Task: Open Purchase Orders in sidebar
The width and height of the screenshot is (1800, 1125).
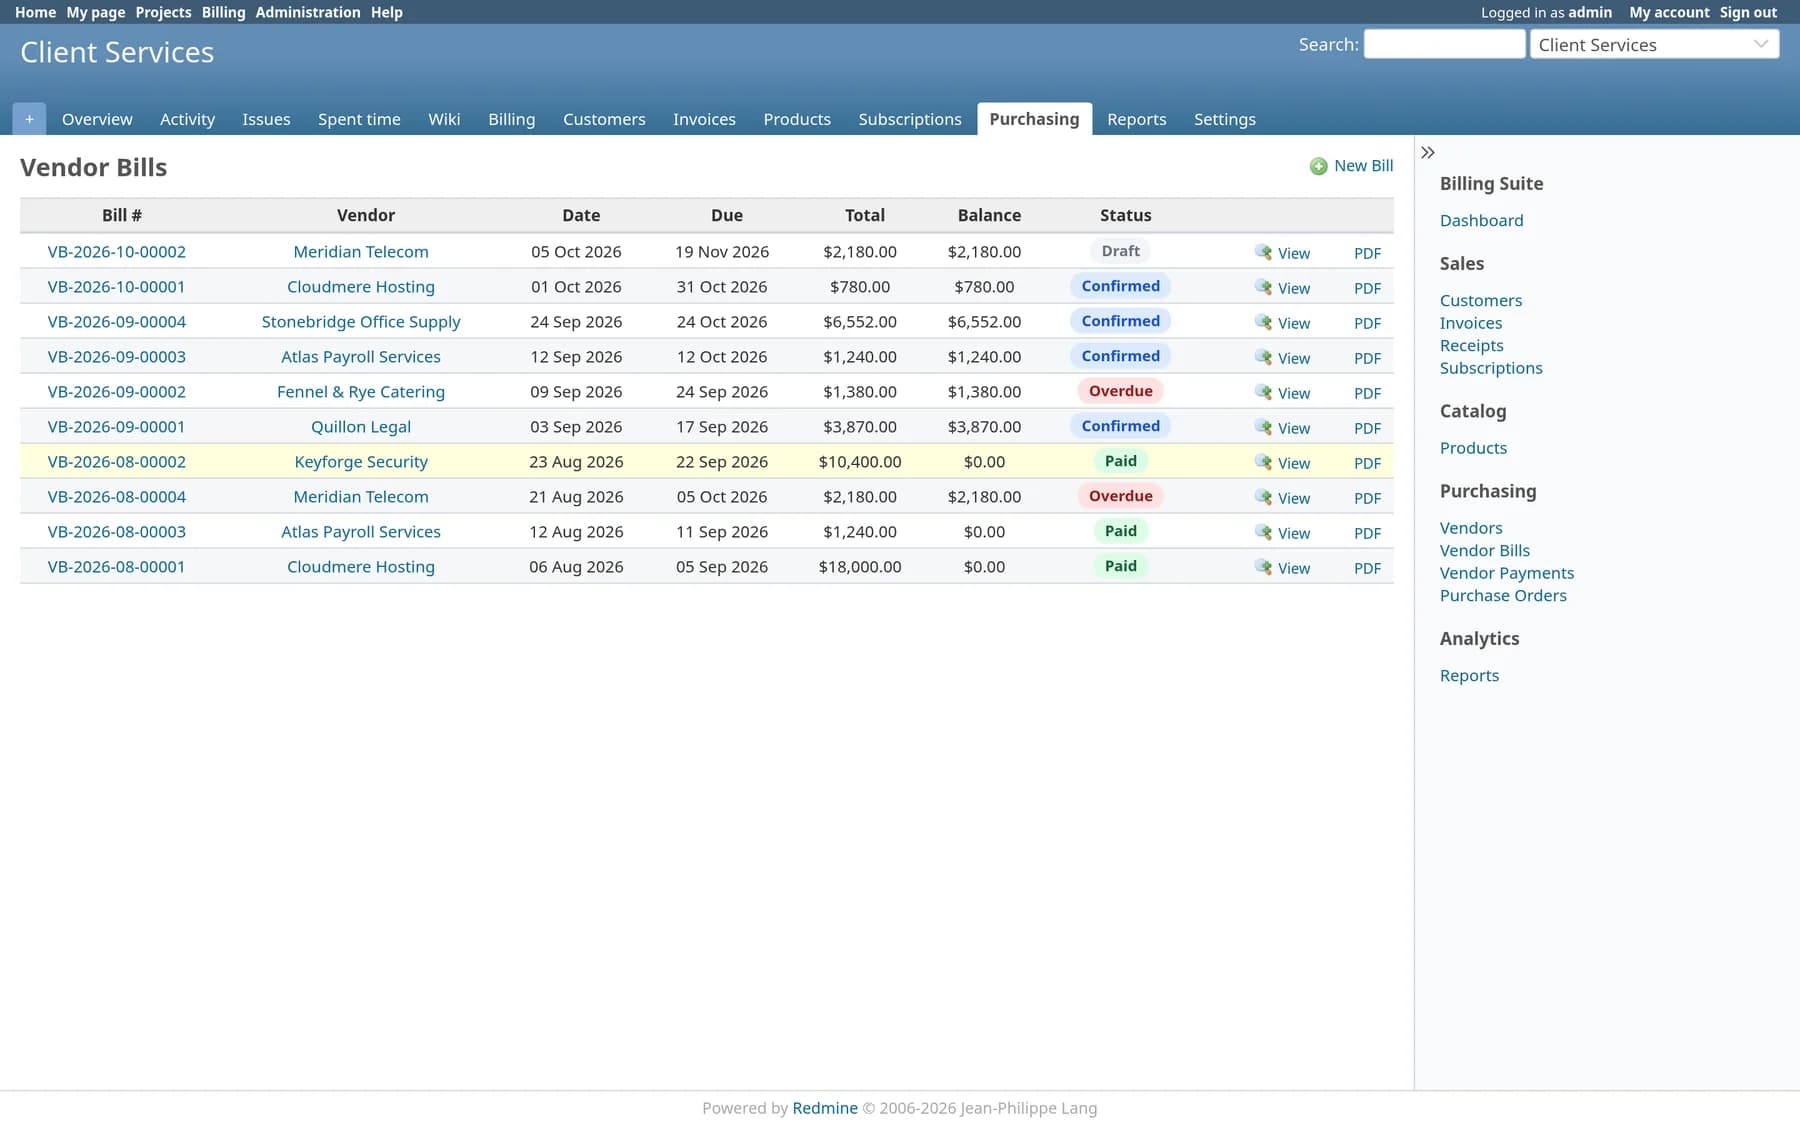Action: (x=1503, y=595)
